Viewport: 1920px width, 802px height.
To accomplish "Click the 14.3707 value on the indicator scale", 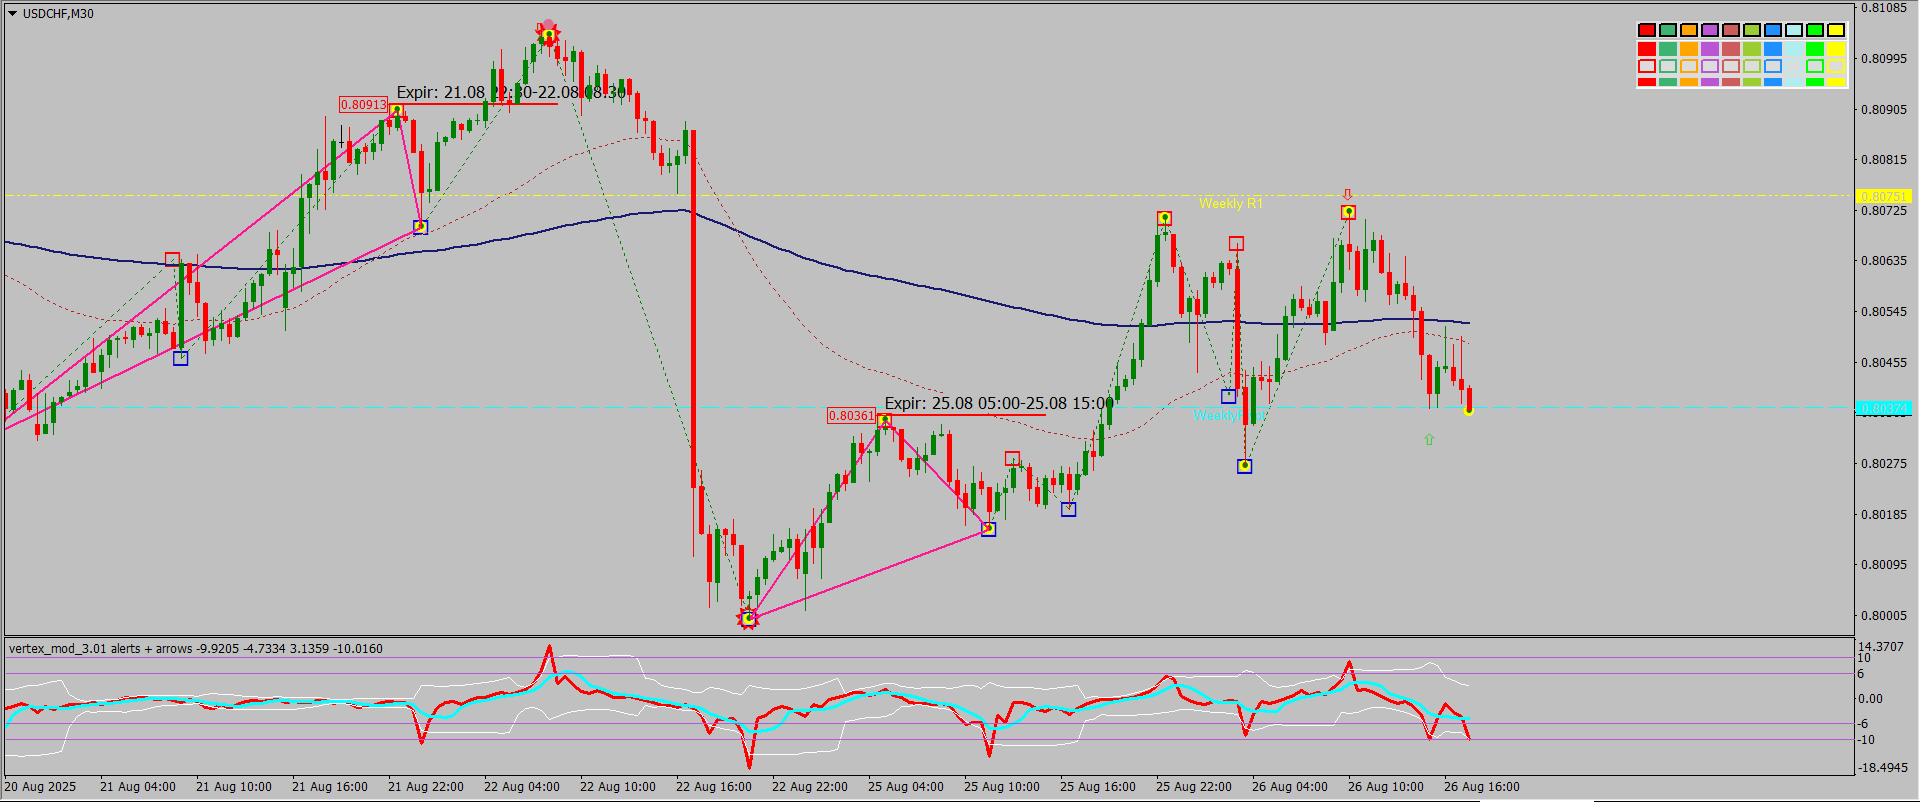I will (x=1881, y=647).
